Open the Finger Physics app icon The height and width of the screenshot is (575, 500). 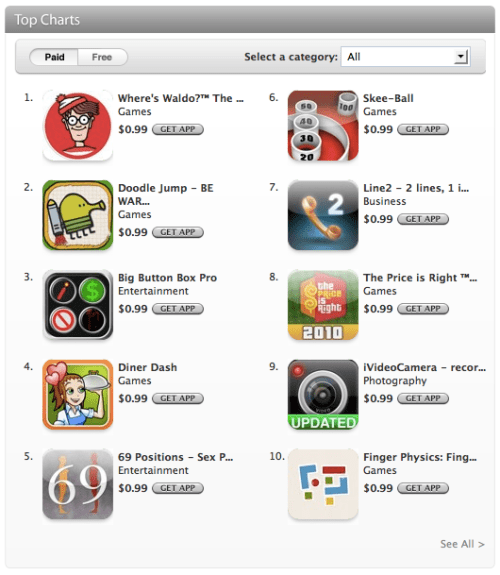click(323, 484)
